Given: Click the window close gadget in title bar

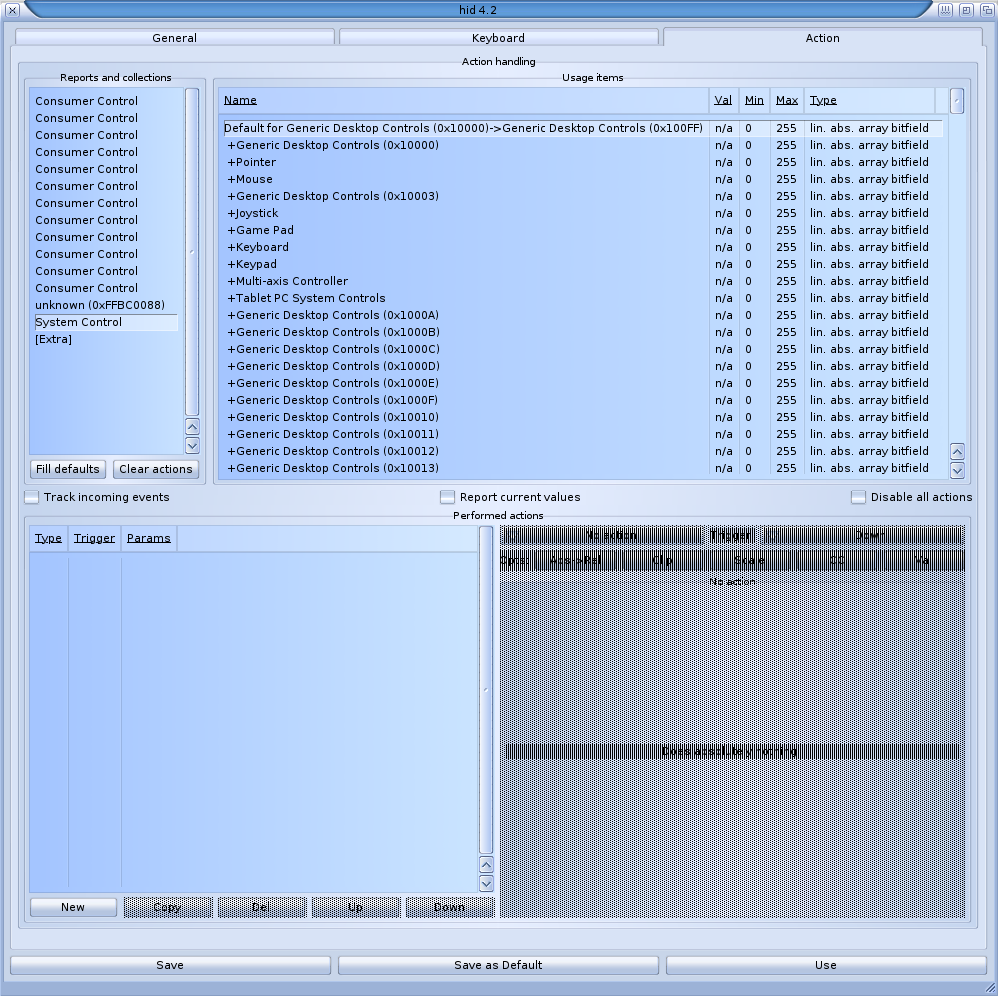Looking at the screenshot, I should click(x=12, y=10).
